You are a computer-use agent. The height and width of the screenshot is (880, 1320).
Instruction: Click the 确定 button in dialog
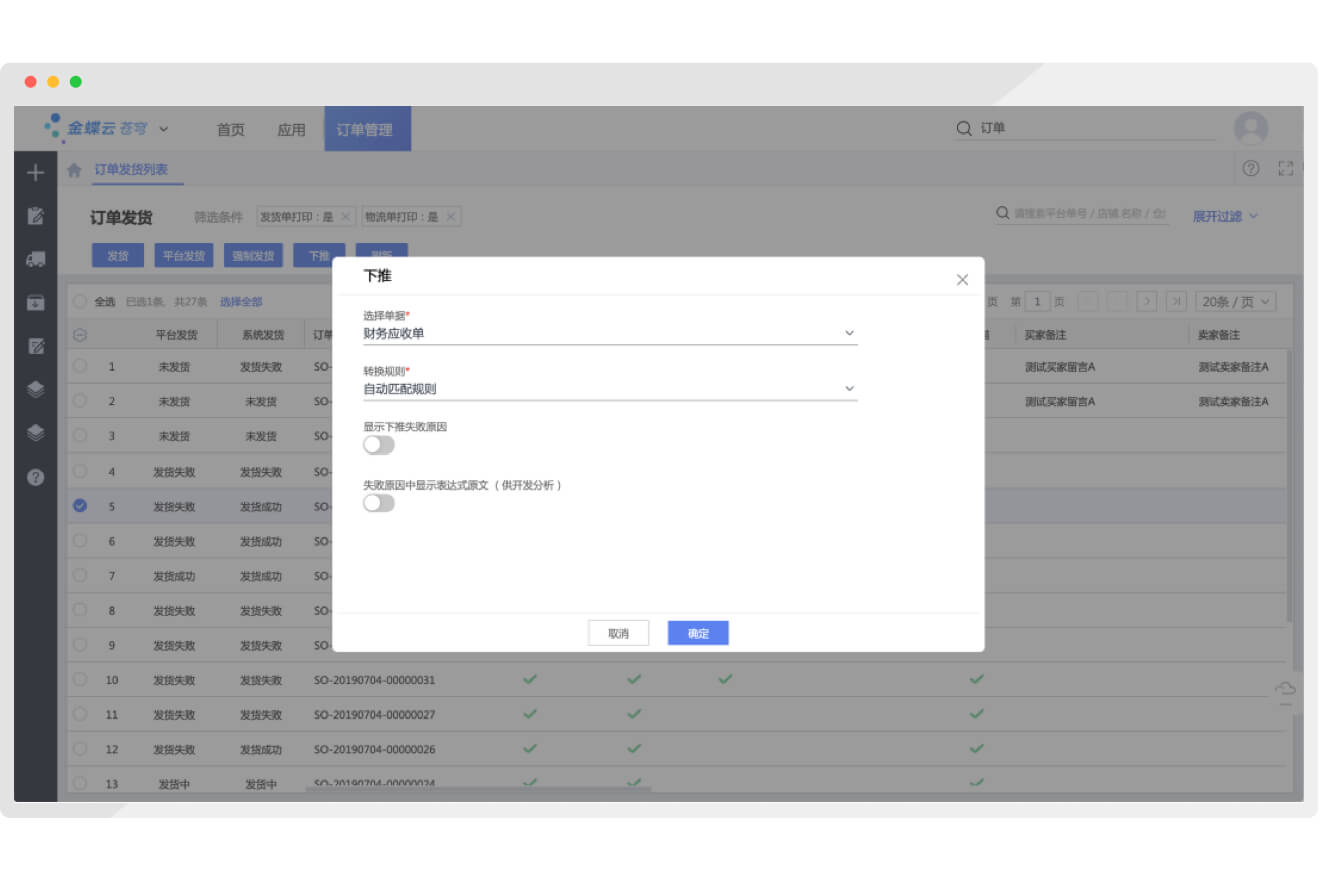click(698, 633)
